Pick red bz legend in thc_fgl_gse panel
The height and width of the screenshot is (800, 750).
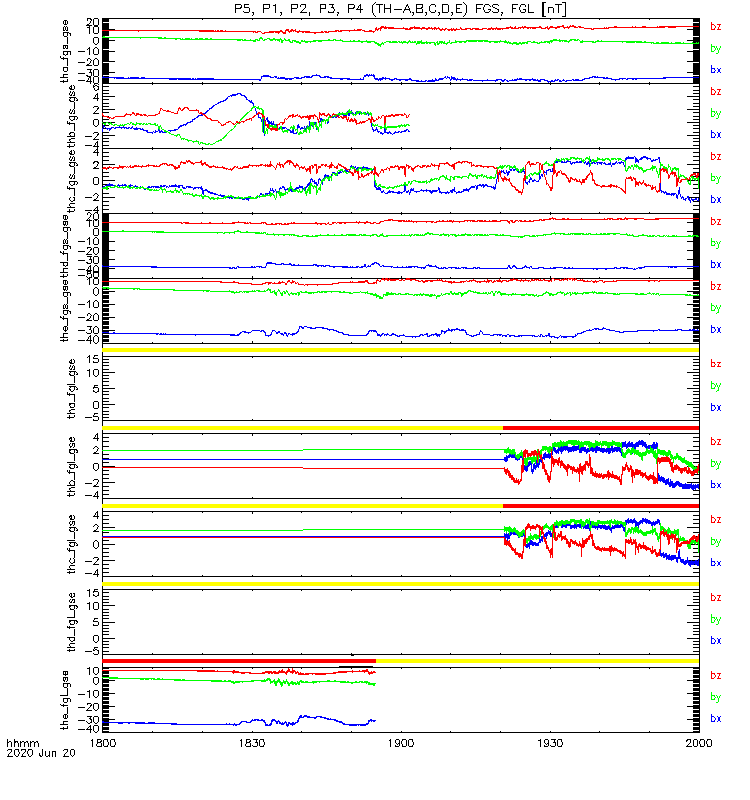click(716, 519)
